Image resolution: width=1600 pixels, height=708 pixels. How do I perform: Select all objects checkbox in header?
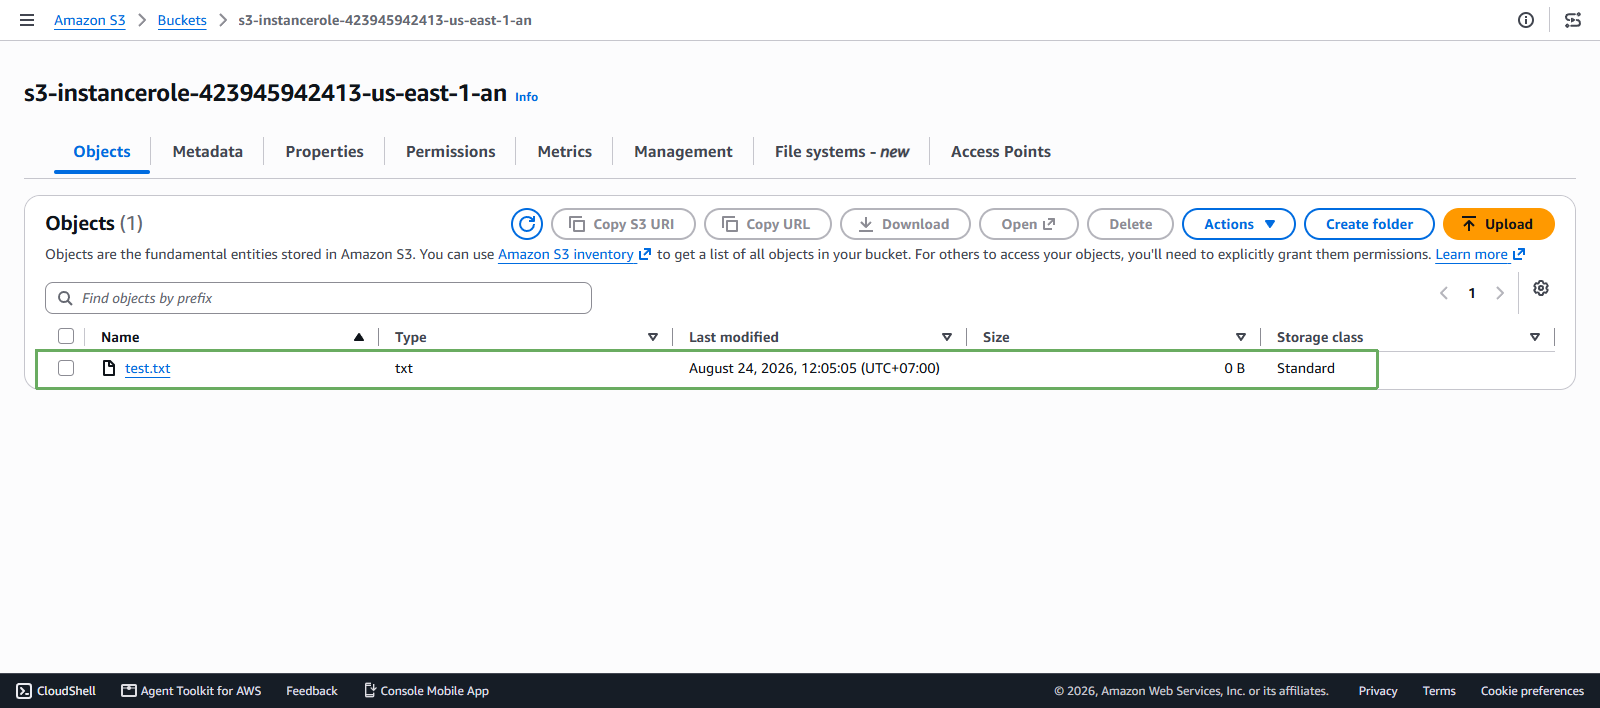tap(66, 337)
